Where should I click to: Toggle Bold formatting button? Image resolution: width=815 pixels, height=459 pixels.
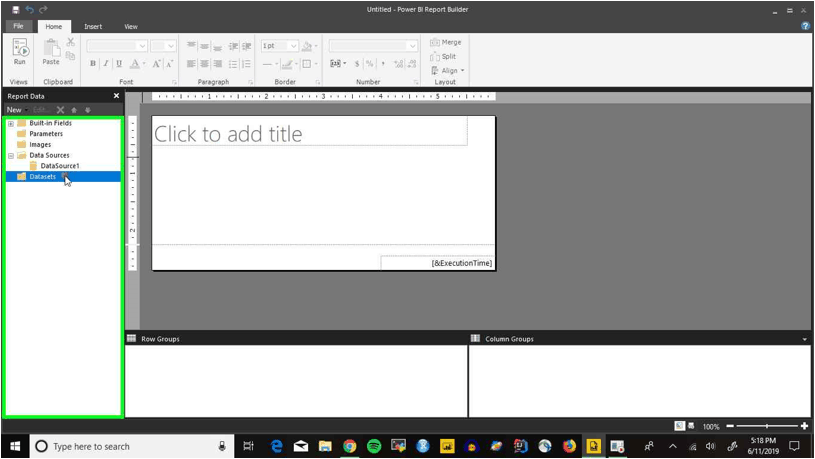93,64
